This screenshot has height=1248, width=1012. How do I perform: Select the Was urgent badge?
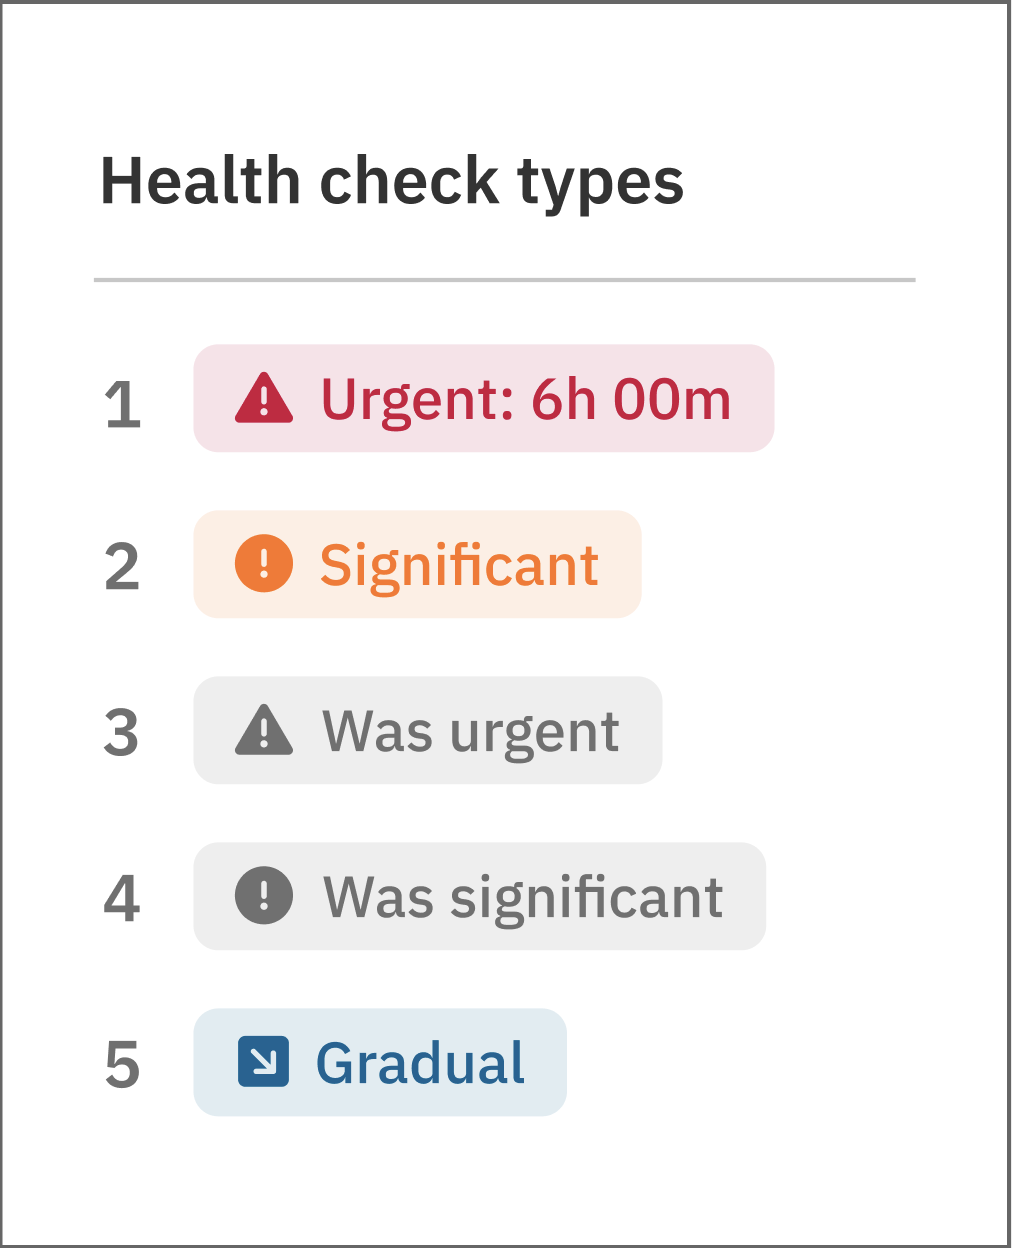[428, 730]
